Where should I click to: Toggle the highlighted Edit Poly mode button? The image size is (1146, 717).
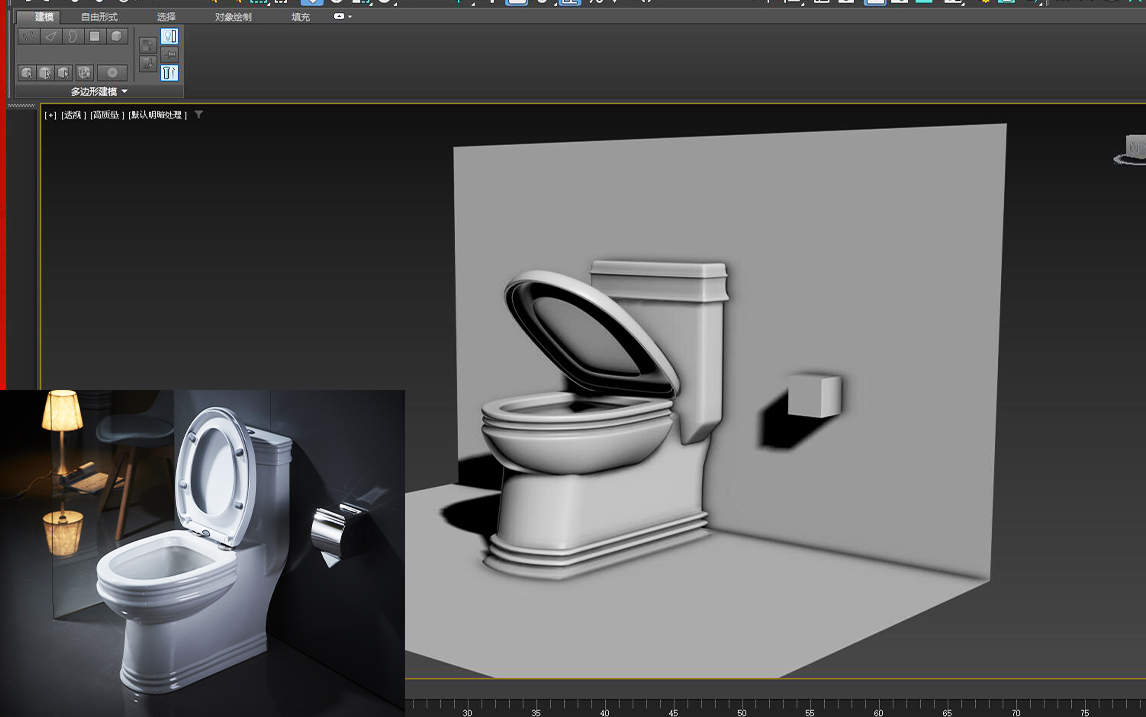coord(167,71)
